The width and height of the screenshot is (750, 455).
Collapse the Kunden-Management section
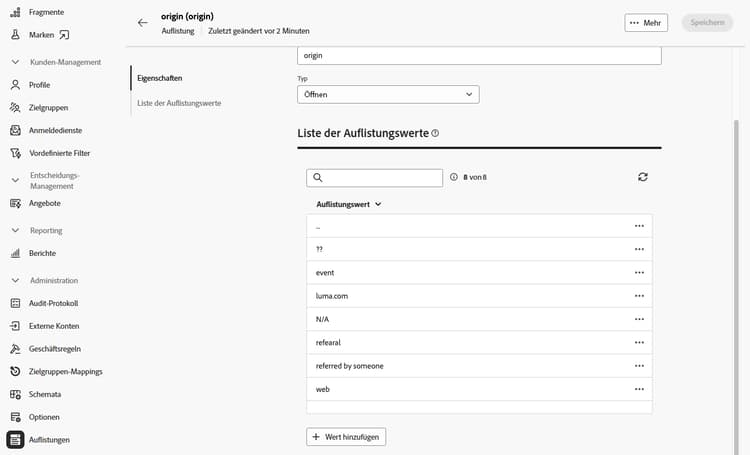click(15, 62)
